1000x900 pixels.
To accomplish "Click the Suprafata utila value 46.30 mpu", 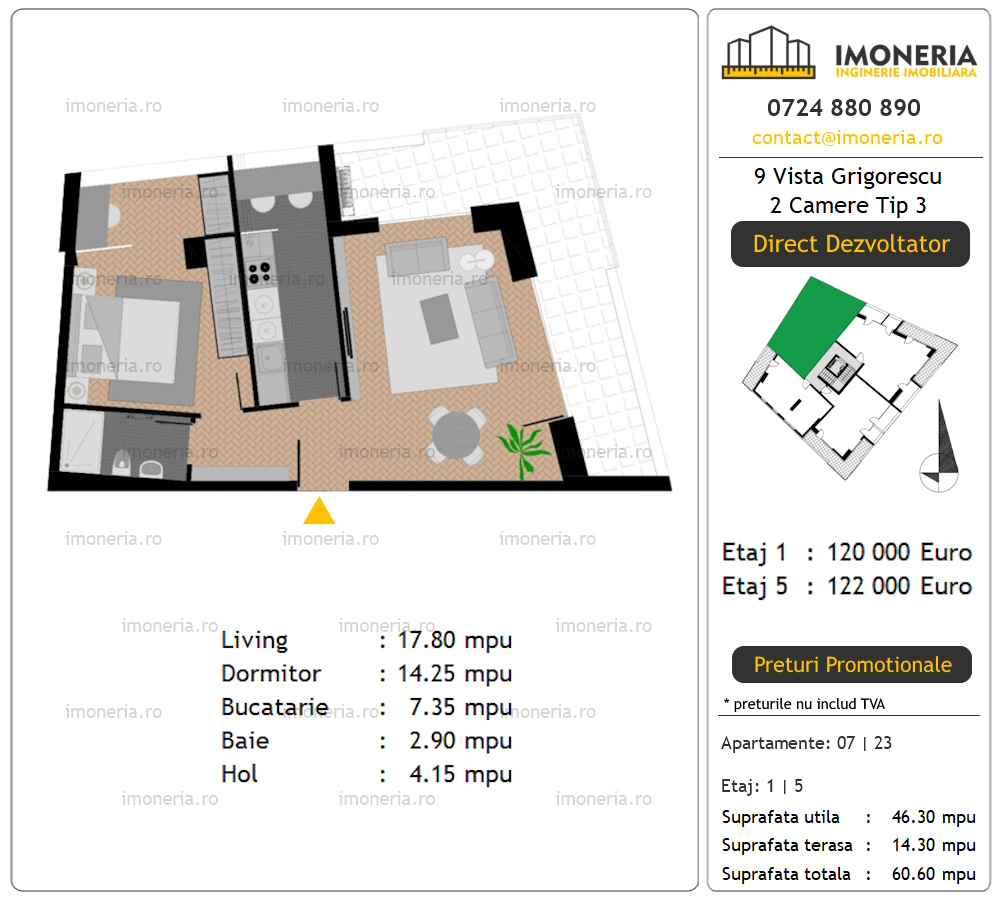I will (934, 817).
